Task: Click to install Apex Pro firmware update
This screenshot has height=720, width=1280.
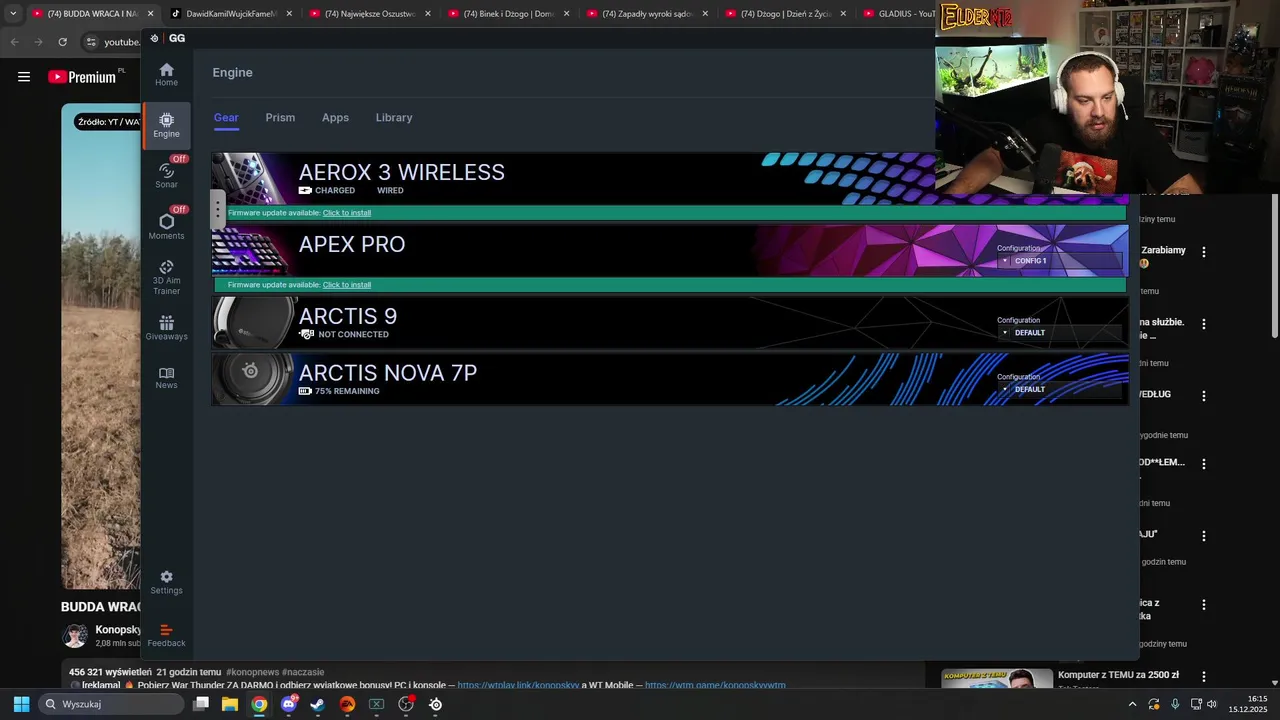Action: [x=346, y=285]
